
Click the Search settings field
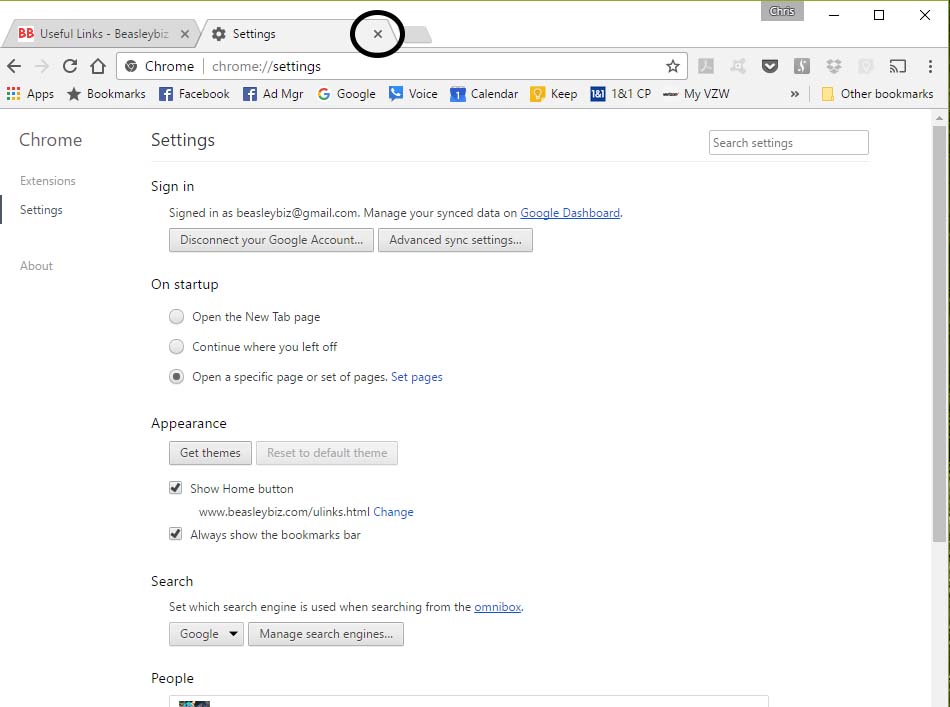pos(788,142)
